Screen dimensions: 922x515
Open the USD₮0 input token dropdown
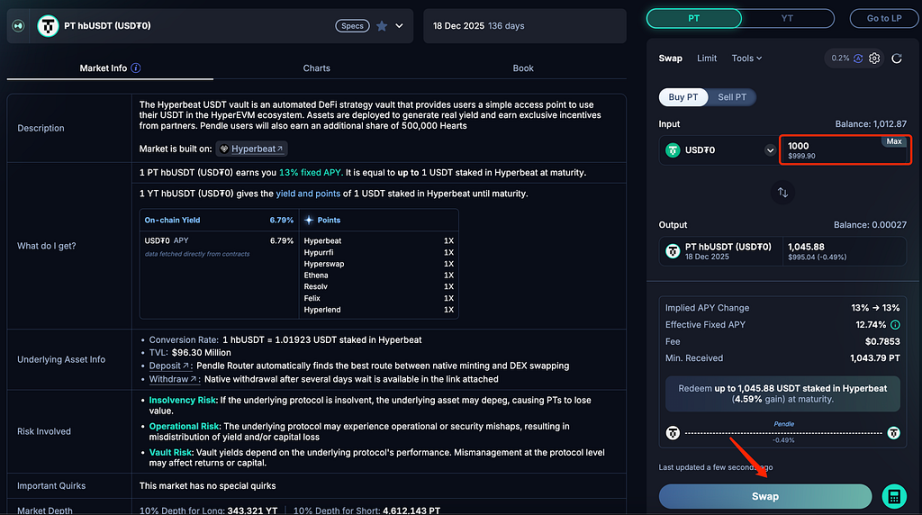[770, 150]
